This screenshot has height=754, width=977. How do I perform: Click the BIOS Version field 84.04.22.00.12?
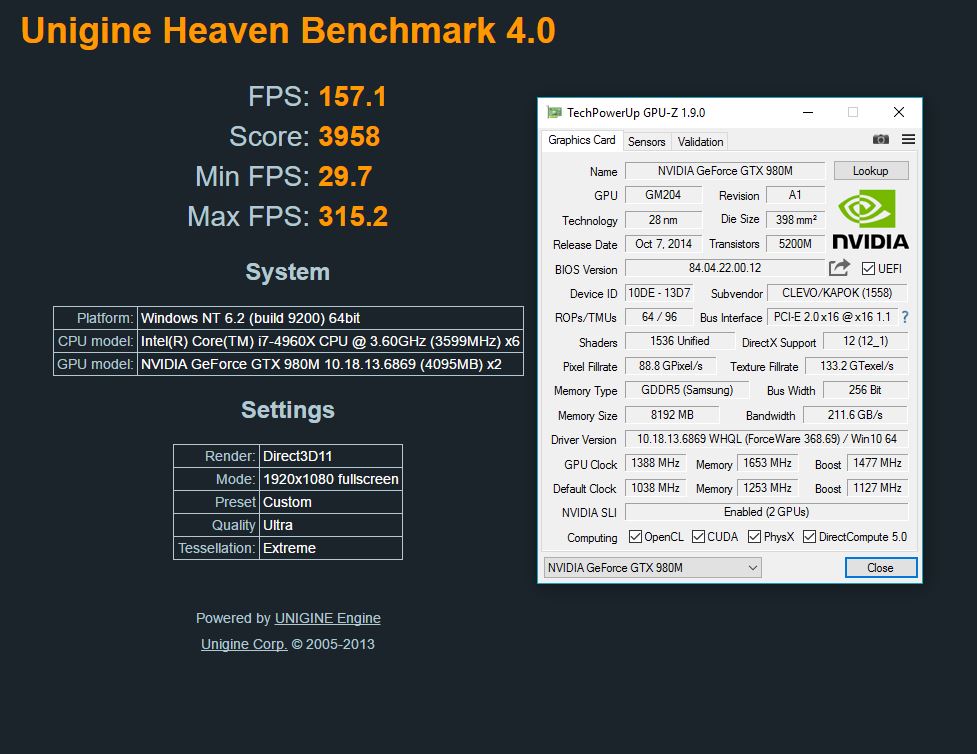725,268
